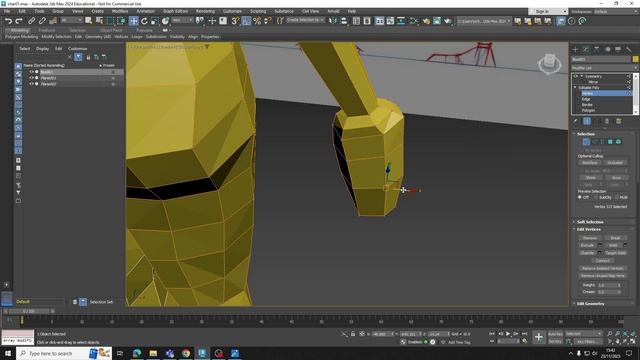
Task: Open the Modifier List dropdown
Action: click(604, 68)
